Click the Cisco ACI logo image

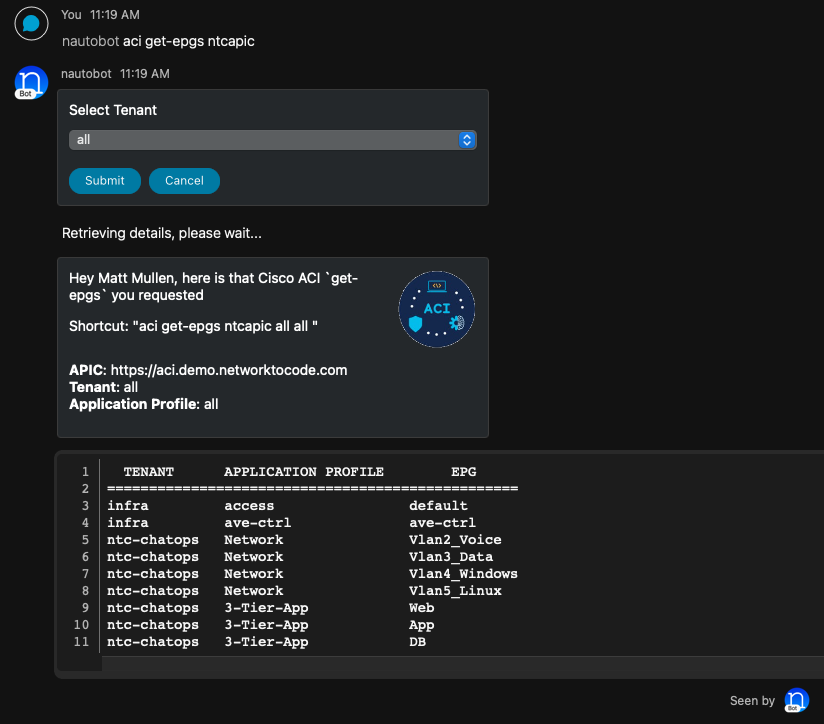436,309
